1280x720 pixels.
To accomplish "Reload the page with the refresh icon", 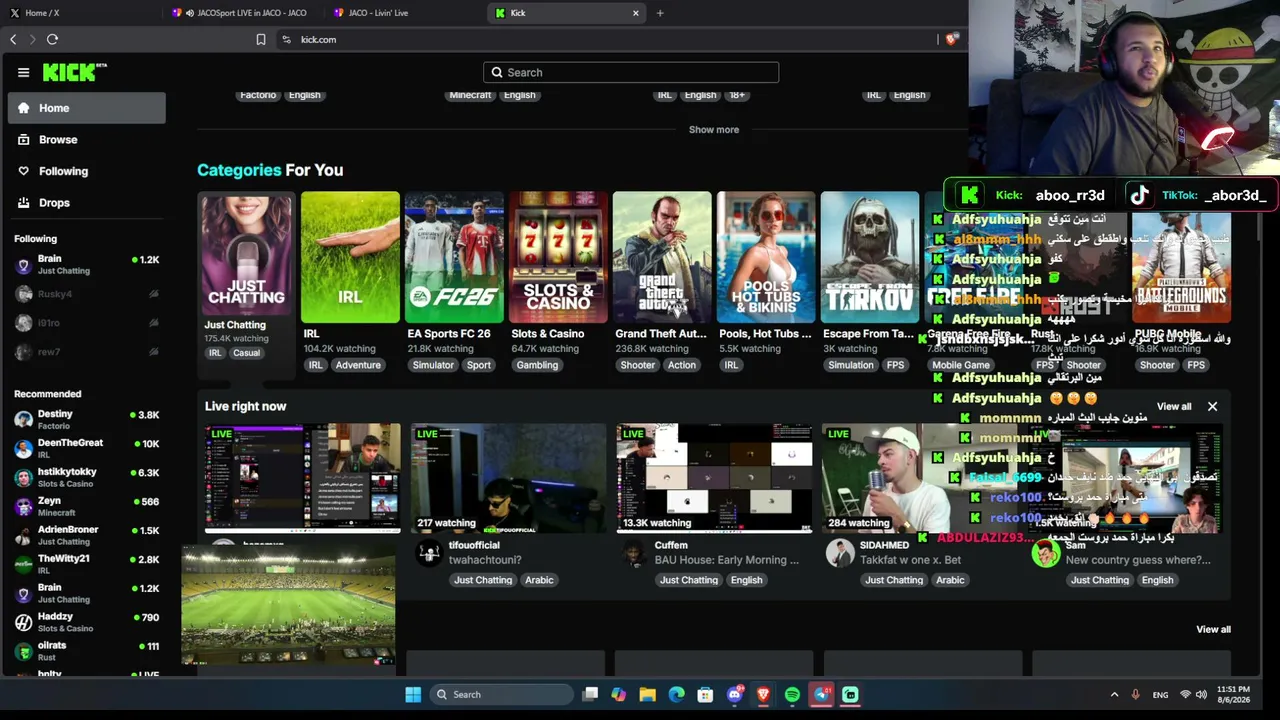I will click(x=52, y=39).
